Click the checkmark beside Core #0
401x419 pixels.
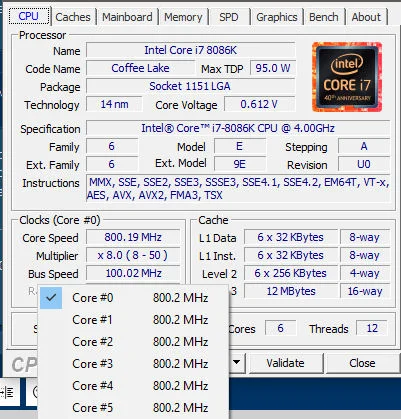tap(51, 297)
